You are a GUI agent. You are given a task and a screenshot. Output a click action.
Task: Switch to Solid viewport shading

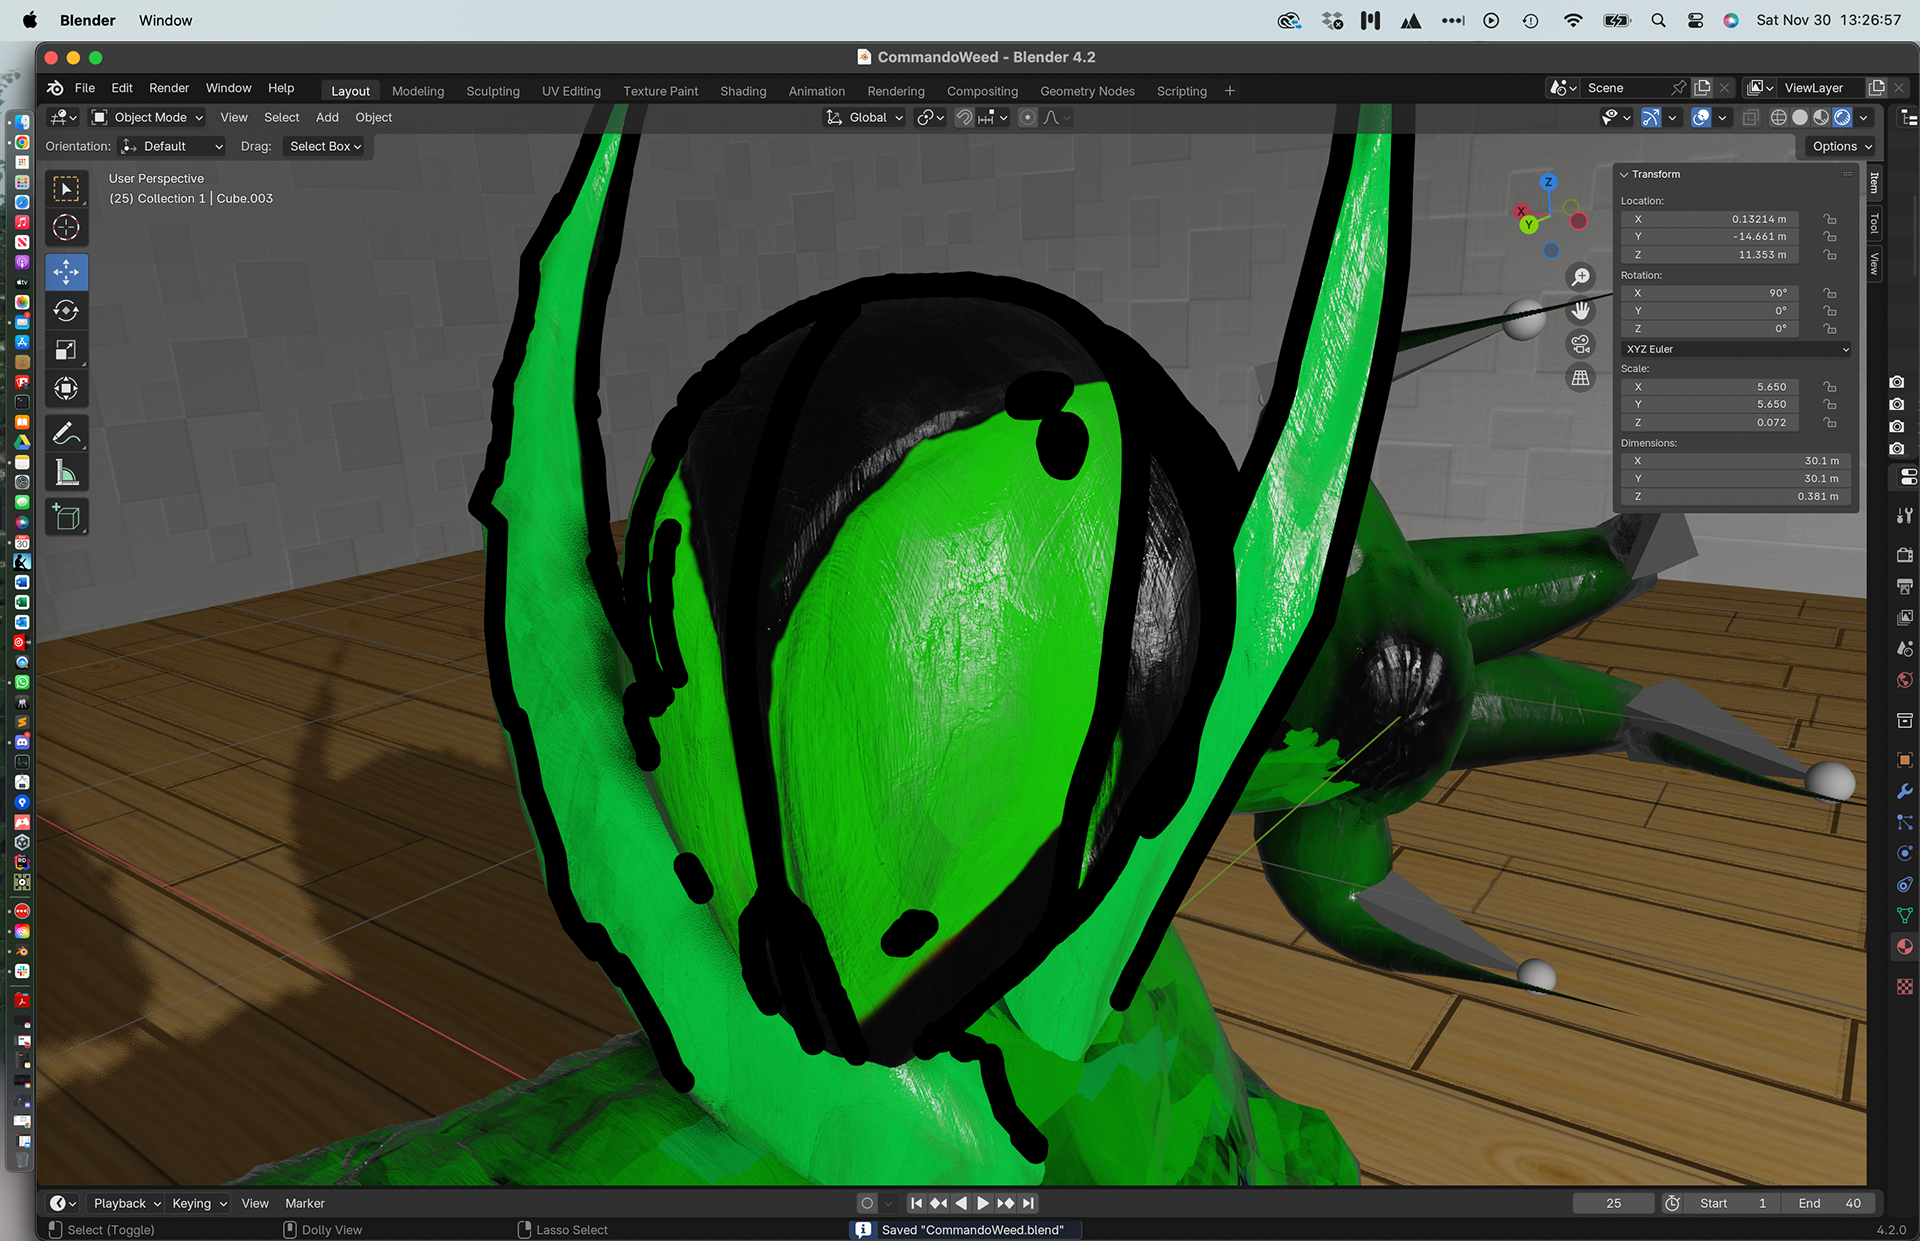(x=1800, y=118)
